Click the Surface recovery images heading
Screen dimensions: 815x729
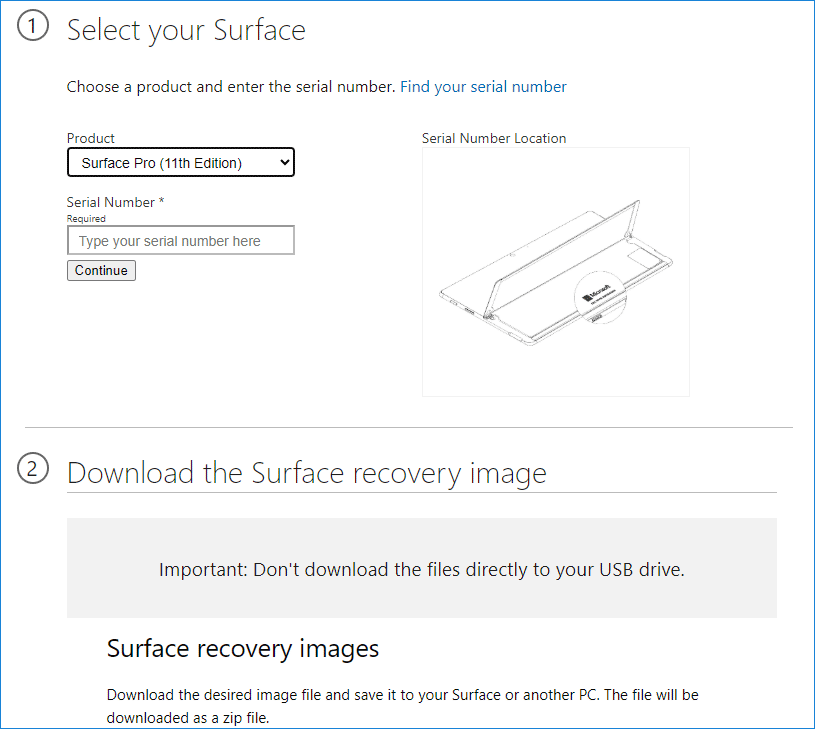pyautogui.click(x=242, y=648)
